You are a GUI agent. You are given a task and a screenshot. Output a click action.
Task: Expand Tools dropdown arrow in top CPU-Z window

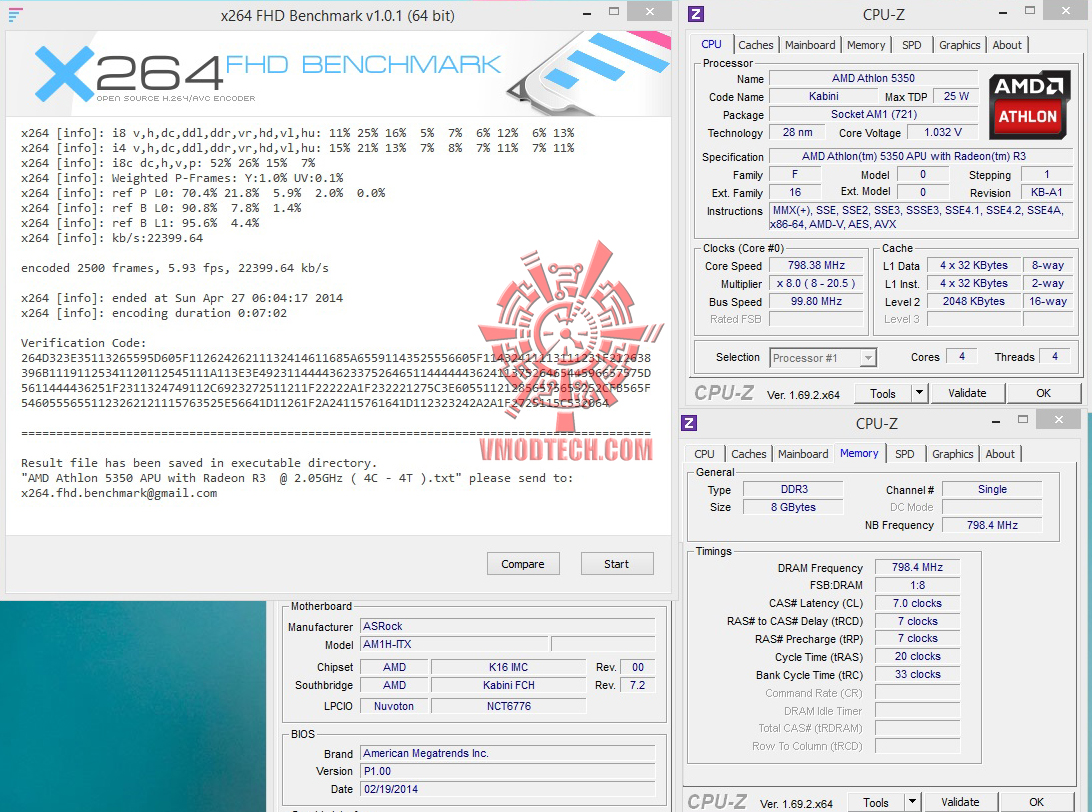click(x=919, y=393)
